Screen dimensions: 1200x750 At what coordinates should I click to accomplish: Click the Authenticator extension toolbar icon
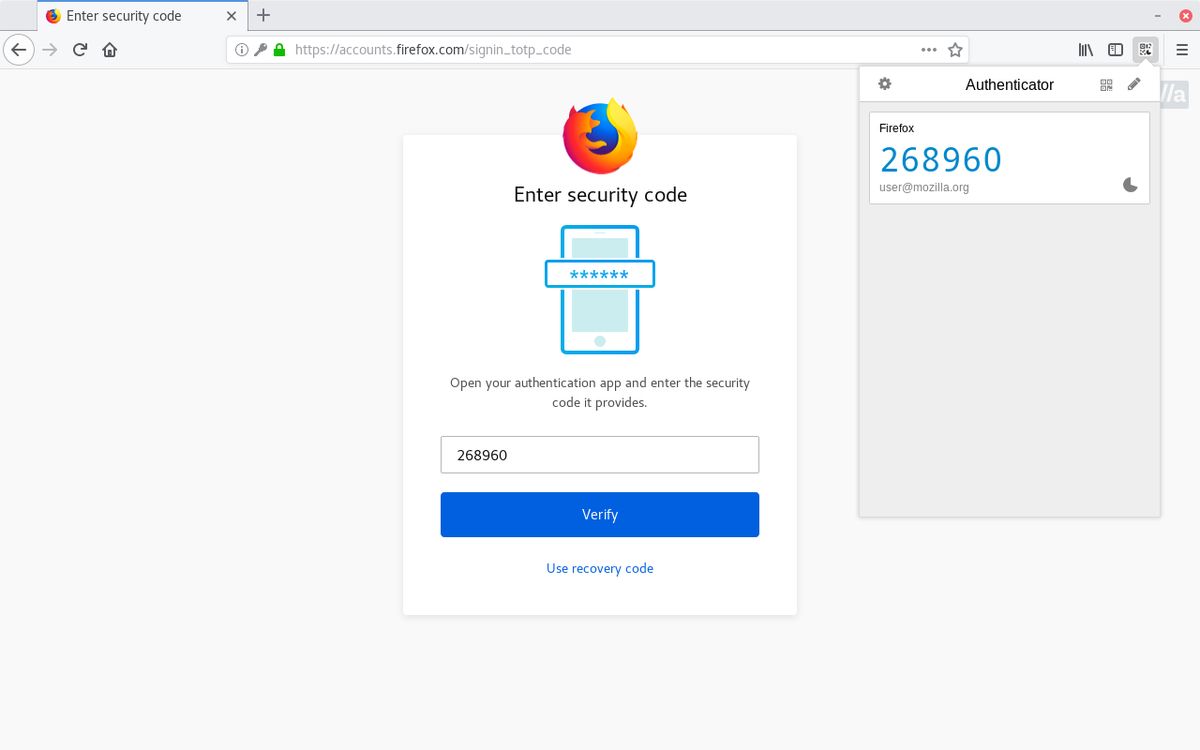coord(1144,49)
